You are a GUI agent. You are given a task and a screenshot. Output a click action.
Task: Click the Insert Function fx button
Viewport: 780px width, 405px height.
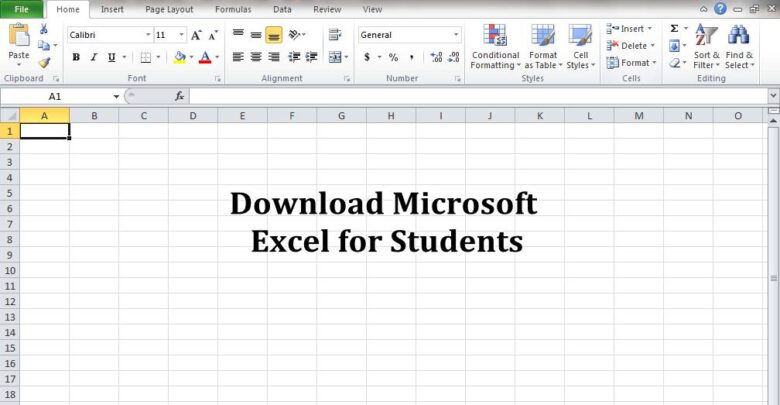(180, 96)
